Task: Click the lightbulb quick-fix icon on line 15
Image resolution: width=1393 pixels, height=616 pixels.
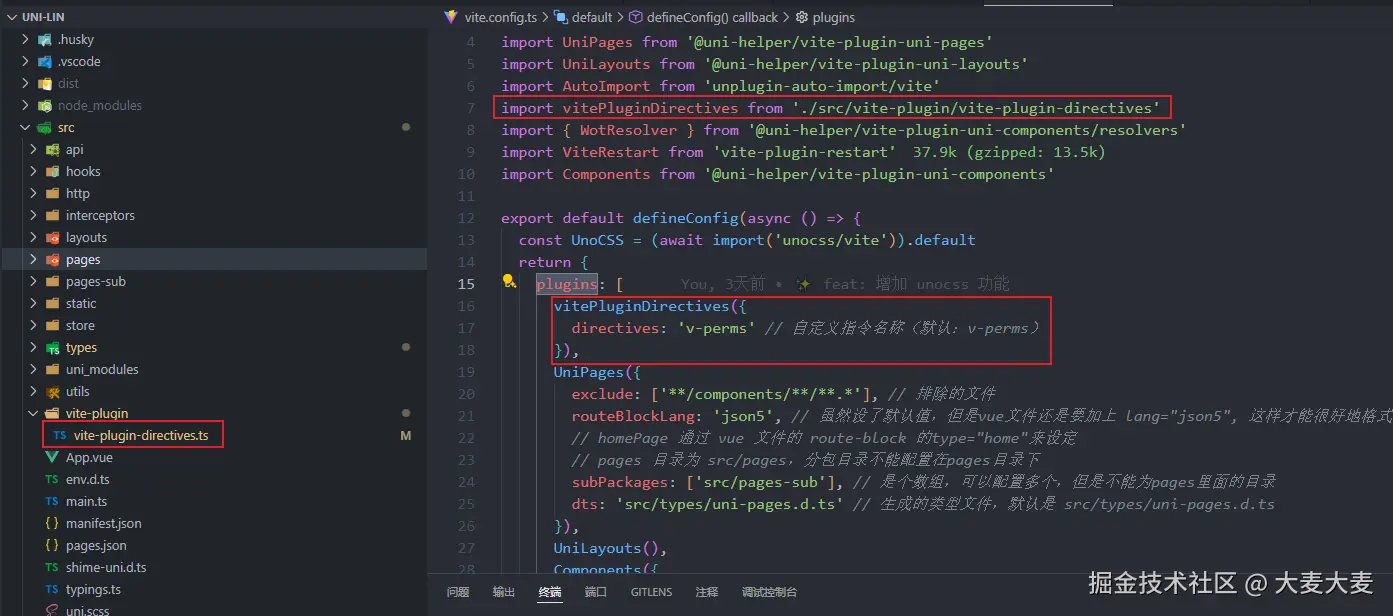Action: [509, 283]
